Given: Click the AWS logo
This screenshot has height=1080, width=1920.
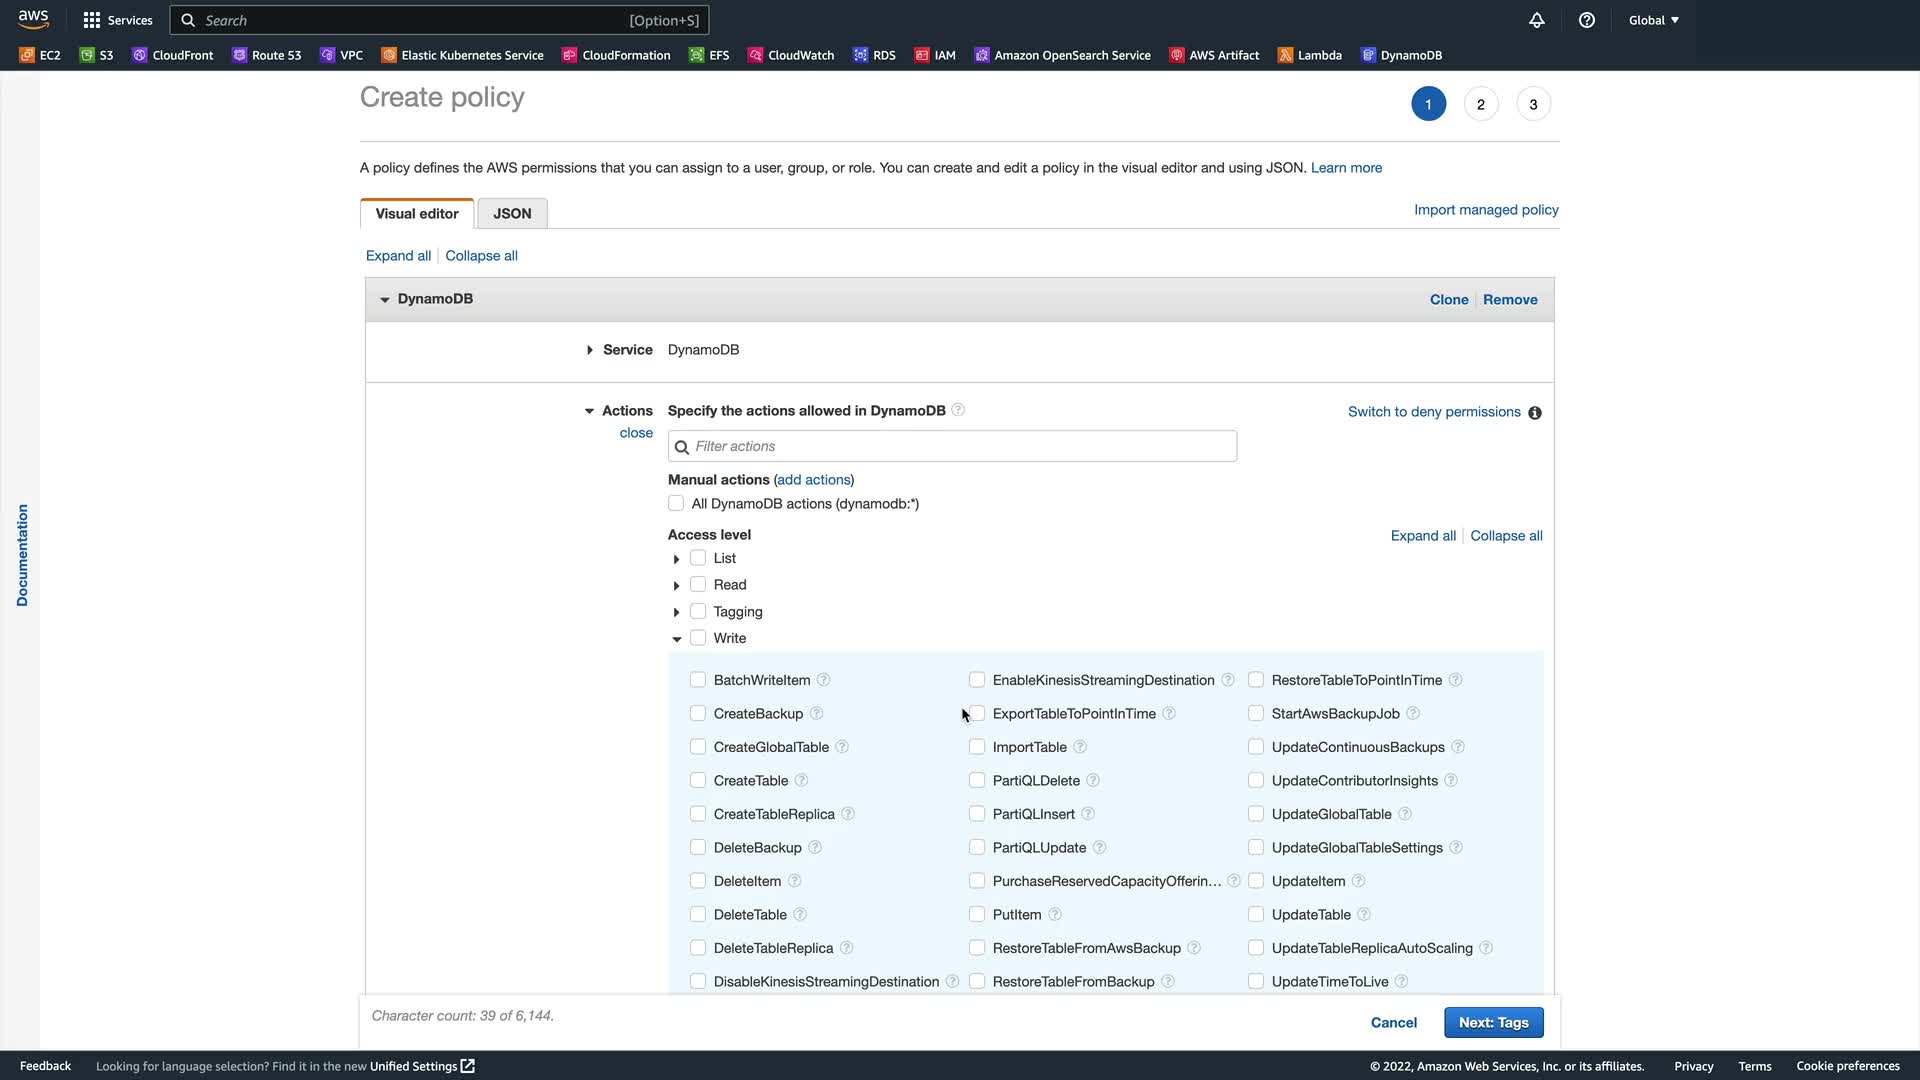Looking at the screenshot, I should coord(33,19).
